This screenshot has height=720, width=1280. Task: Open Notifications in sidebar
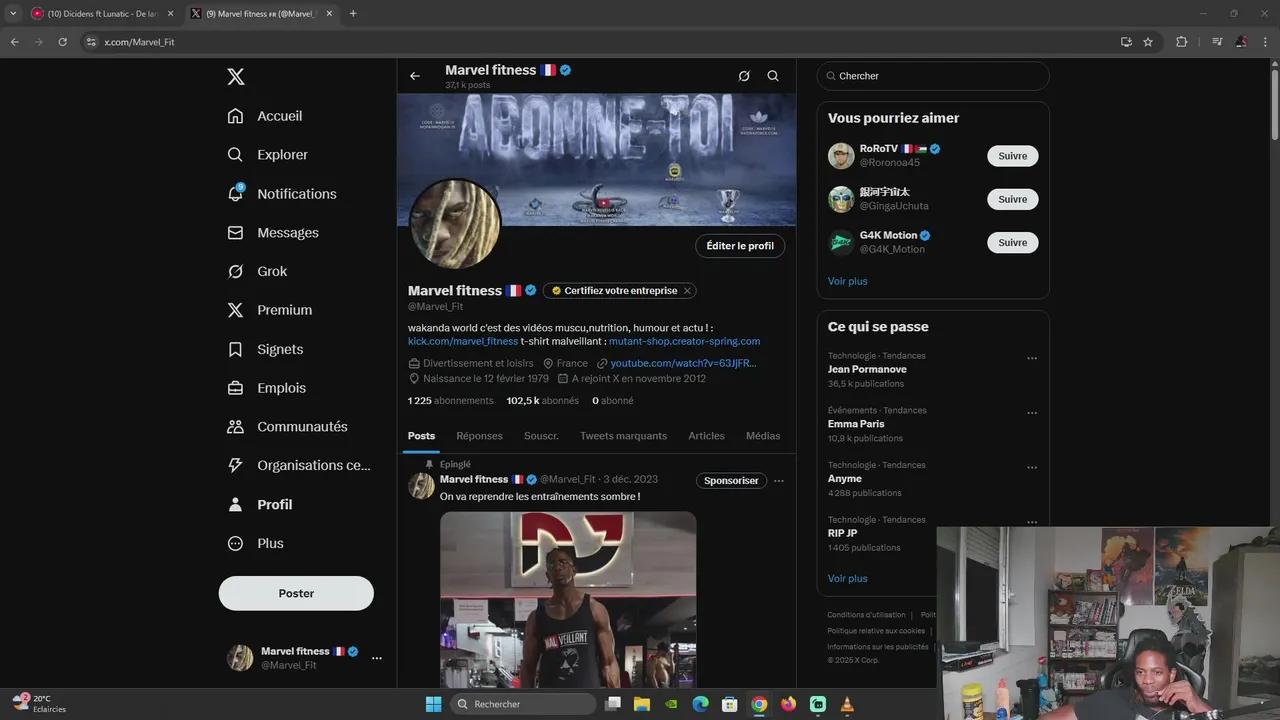pyautogui.click(x=282, y=194)
